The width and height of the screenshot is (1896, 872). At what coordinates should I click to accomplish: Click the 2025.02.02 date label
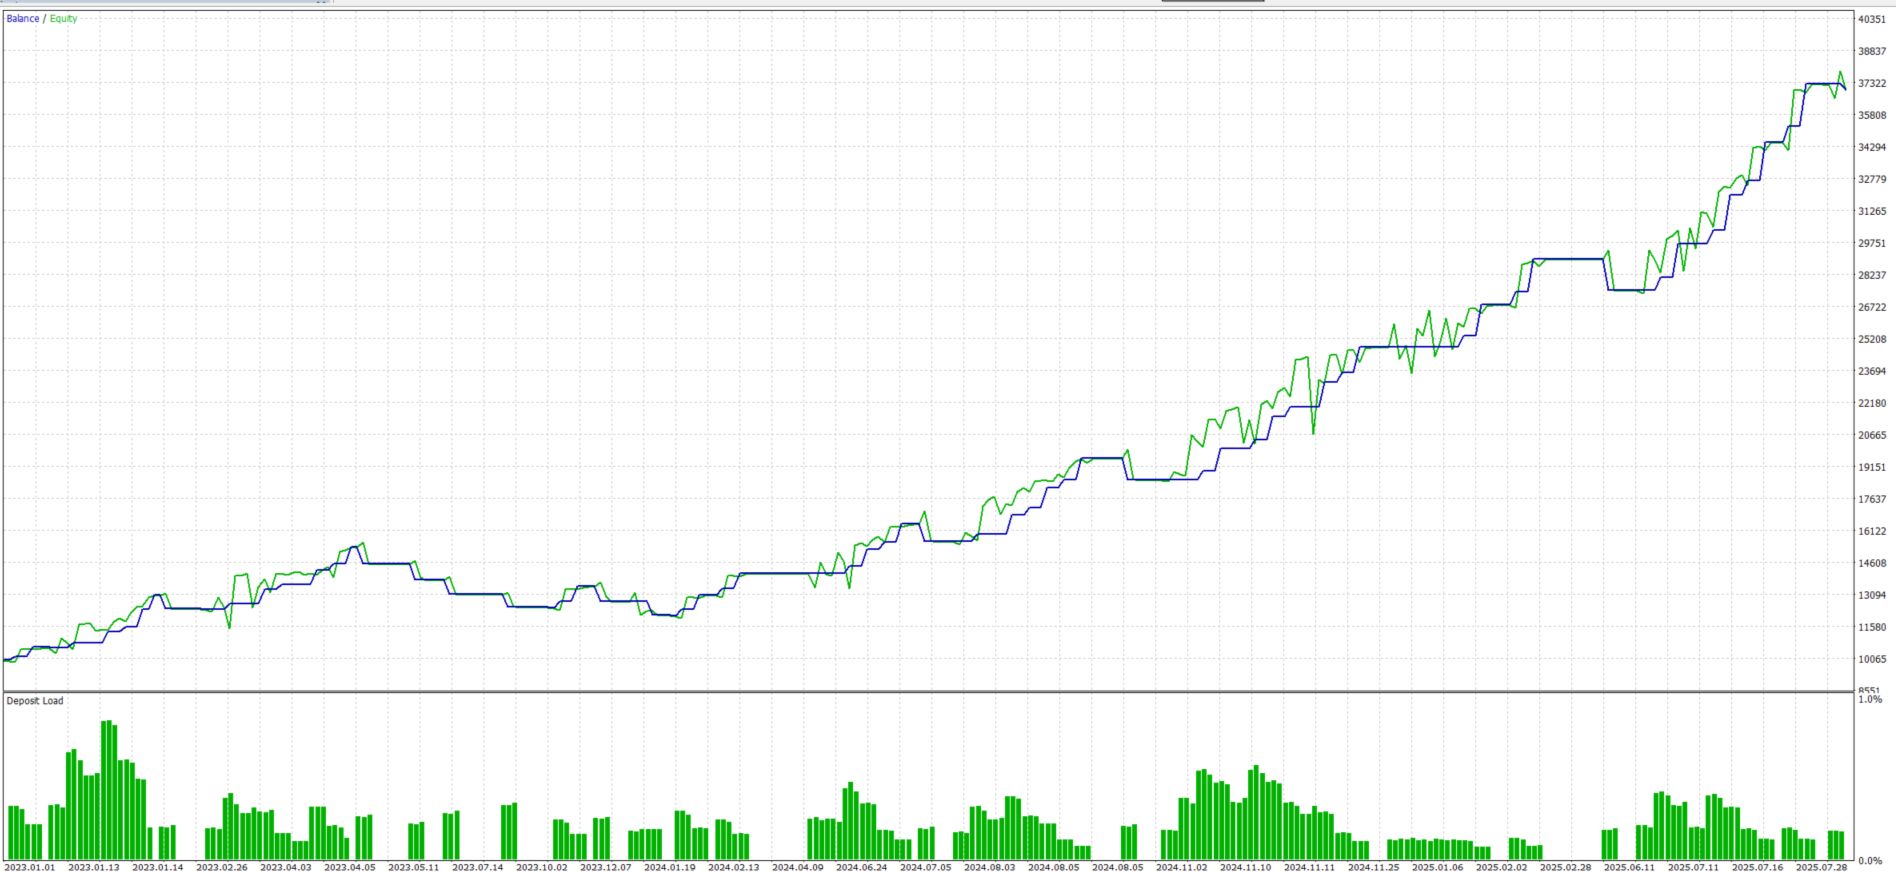click(1501, 867)
